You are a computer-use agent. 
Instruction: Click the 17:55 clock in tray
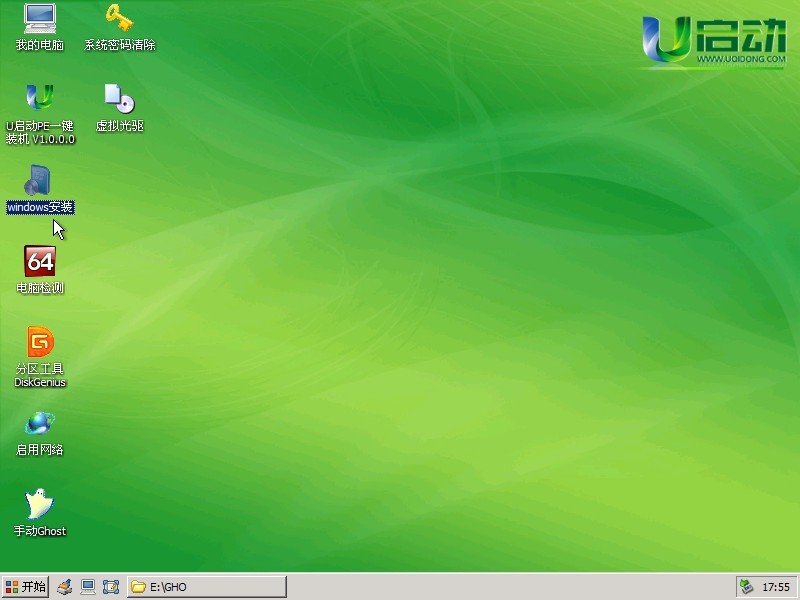[x=776, y=587]
